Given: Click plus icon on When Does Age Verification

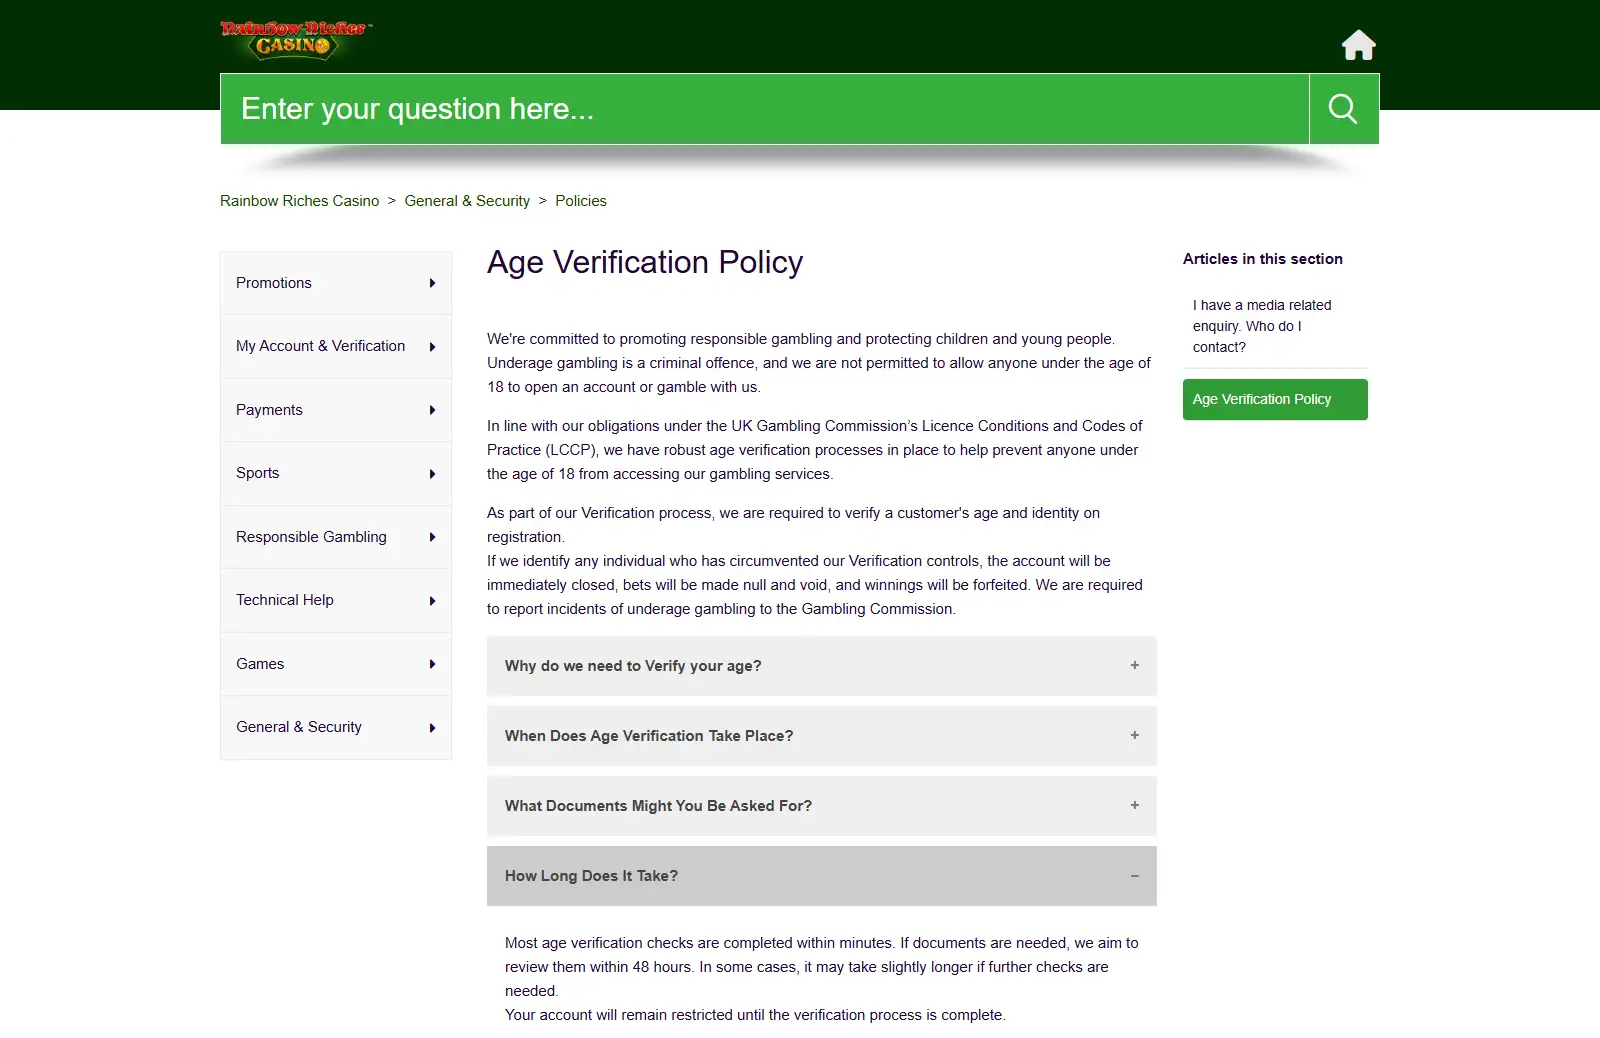Looking at the screenshot, I should click(x=1135, y=735).
